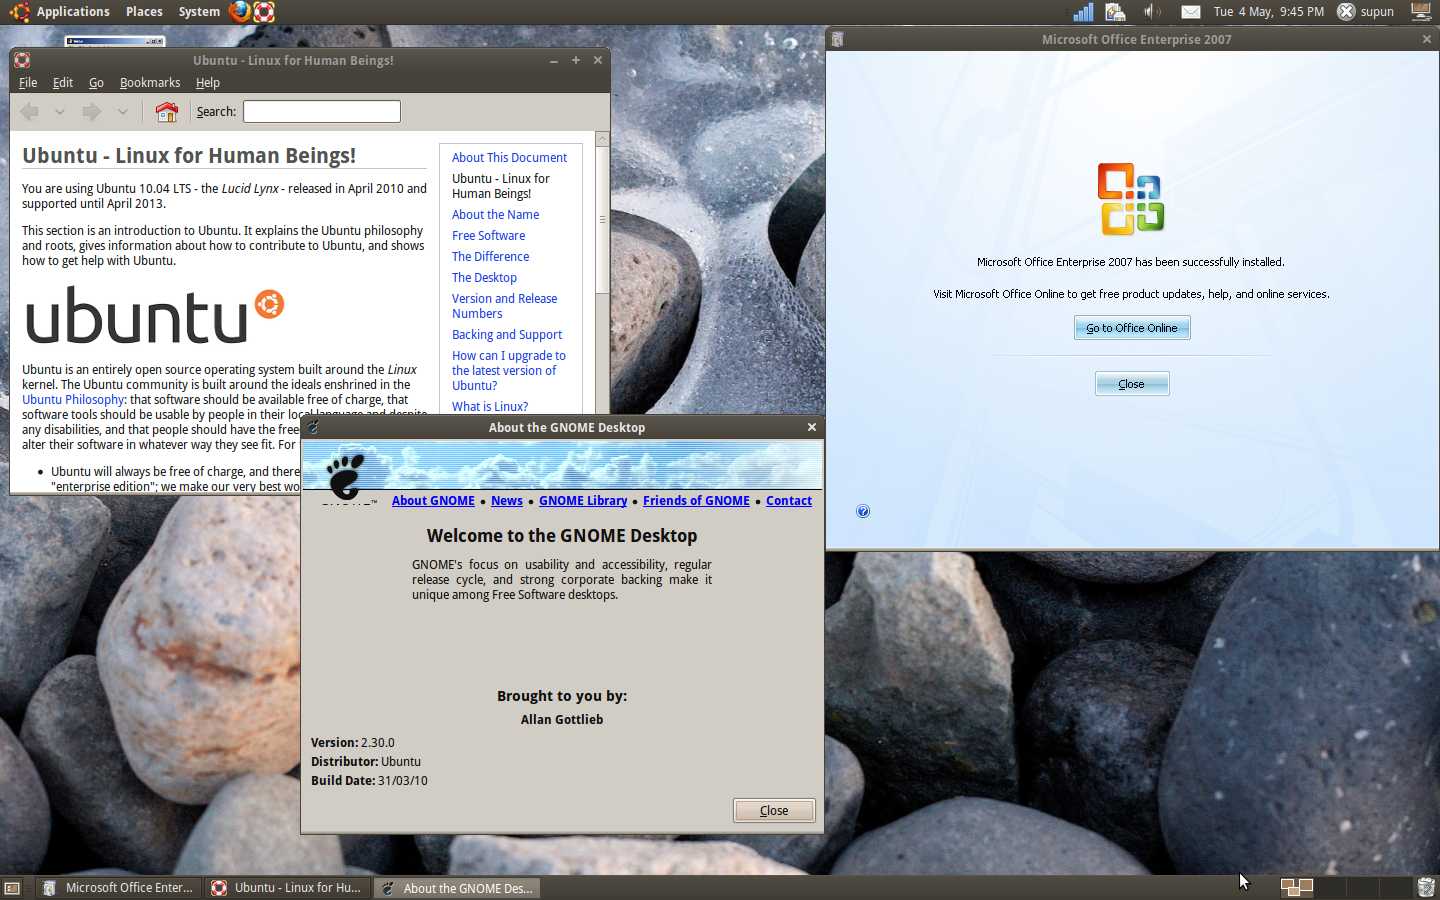The image size is (1440, 900).
Task: Click the GNOME foot logo
Action: (x=345, y=476)
